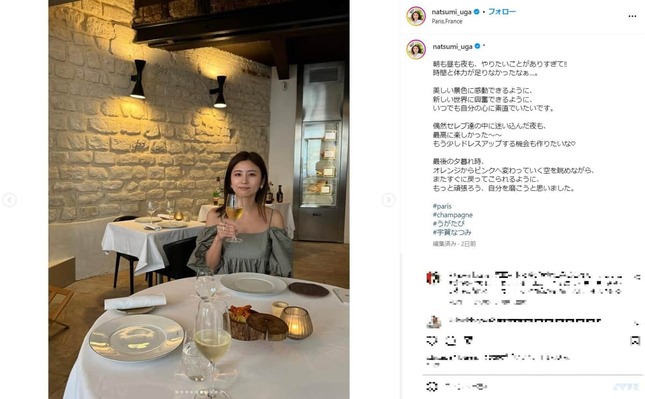The width and height of the screenshot is (645, 399).
Task: Open comments with the speech bubble icon
Action: point(451,341)
